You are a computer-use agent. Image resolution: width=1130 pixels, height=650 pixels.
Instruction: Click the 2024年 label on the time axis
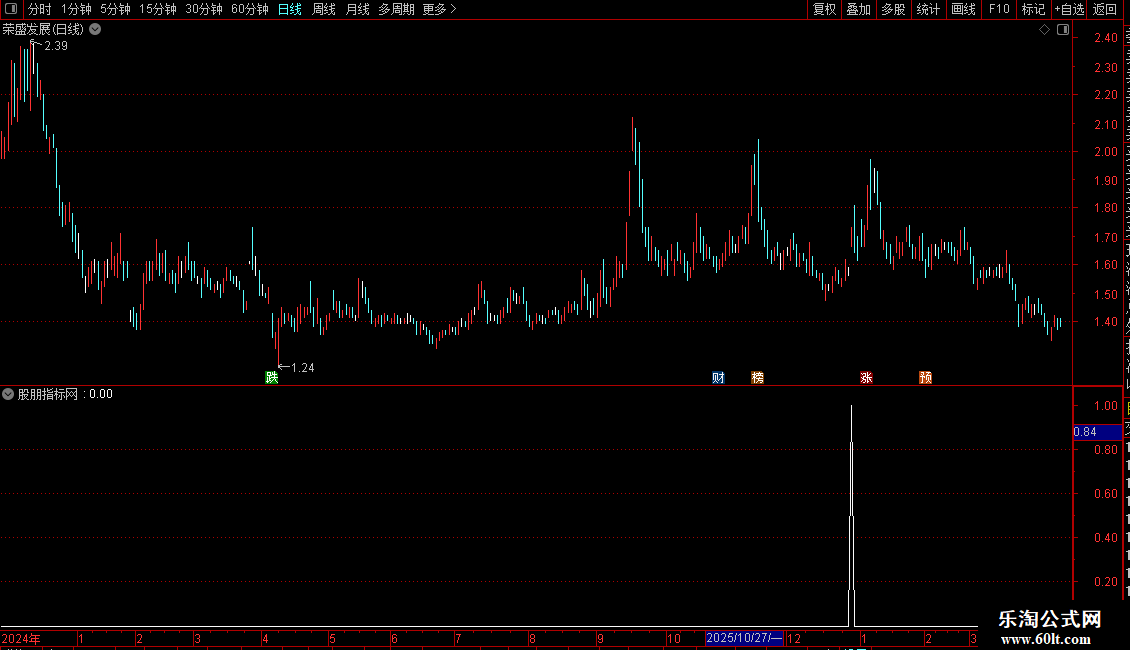[21, 639]
